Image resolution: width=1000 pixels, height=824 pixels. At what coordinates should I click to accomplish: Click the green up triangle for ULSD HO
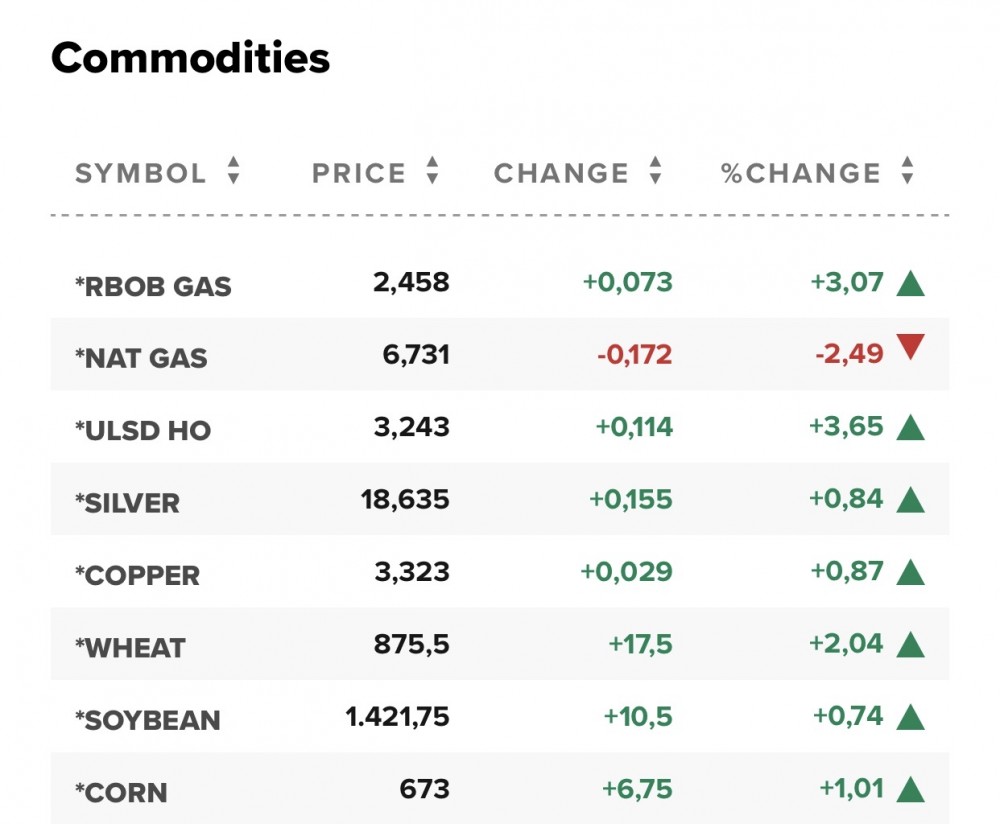910,428
